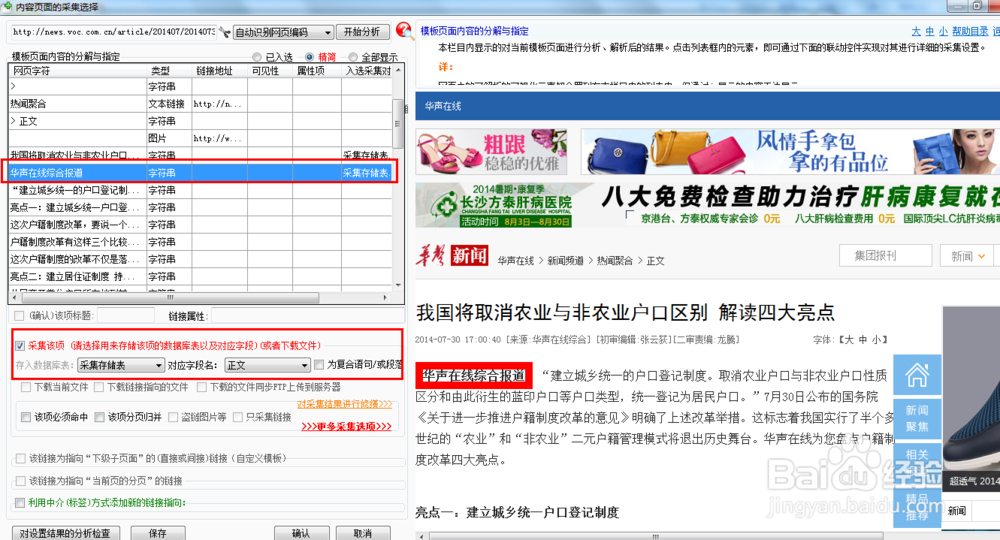Click the 链接地址 column header
Viewport: 1000px width, 540px height.
[219, 71]
